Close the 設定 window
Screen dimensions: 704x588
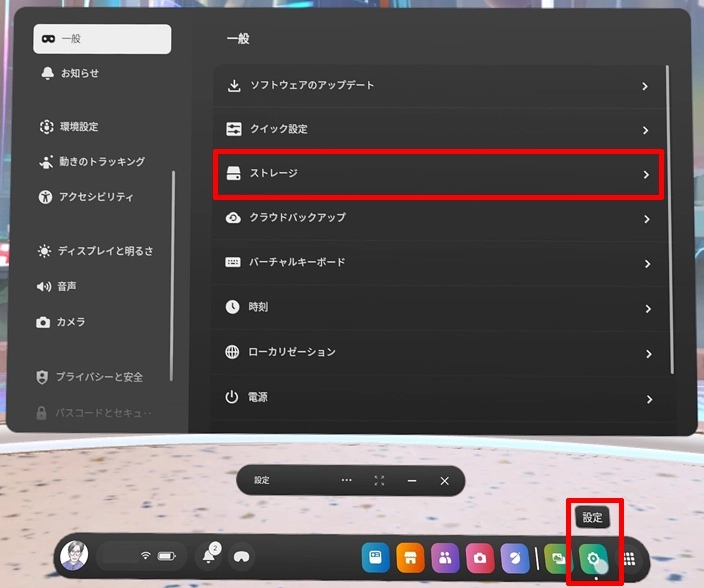click(x=444, y=481)
